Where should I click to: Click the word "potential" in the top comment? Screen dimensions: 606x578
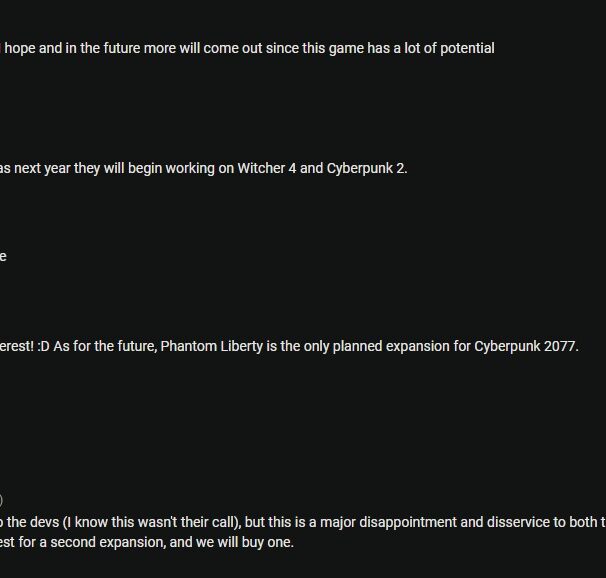464,48
